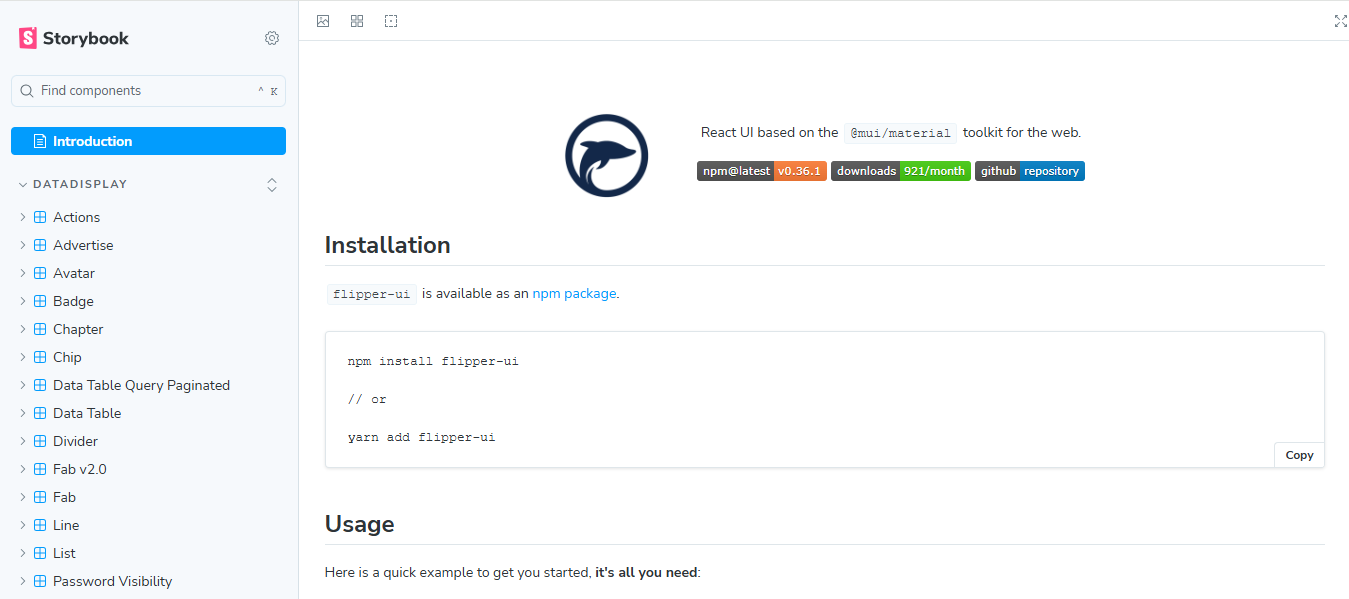Click the Advertise component grid icon
1349x599 pixels.
click(x=40, y=245)
